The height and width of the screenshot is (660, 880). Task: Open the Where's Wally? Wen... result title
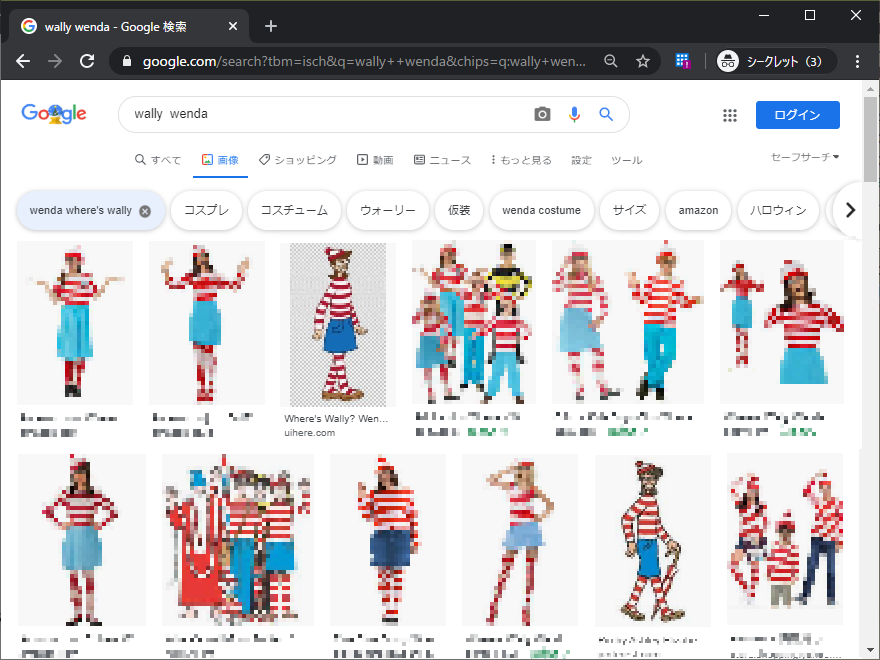coord(336,419)
